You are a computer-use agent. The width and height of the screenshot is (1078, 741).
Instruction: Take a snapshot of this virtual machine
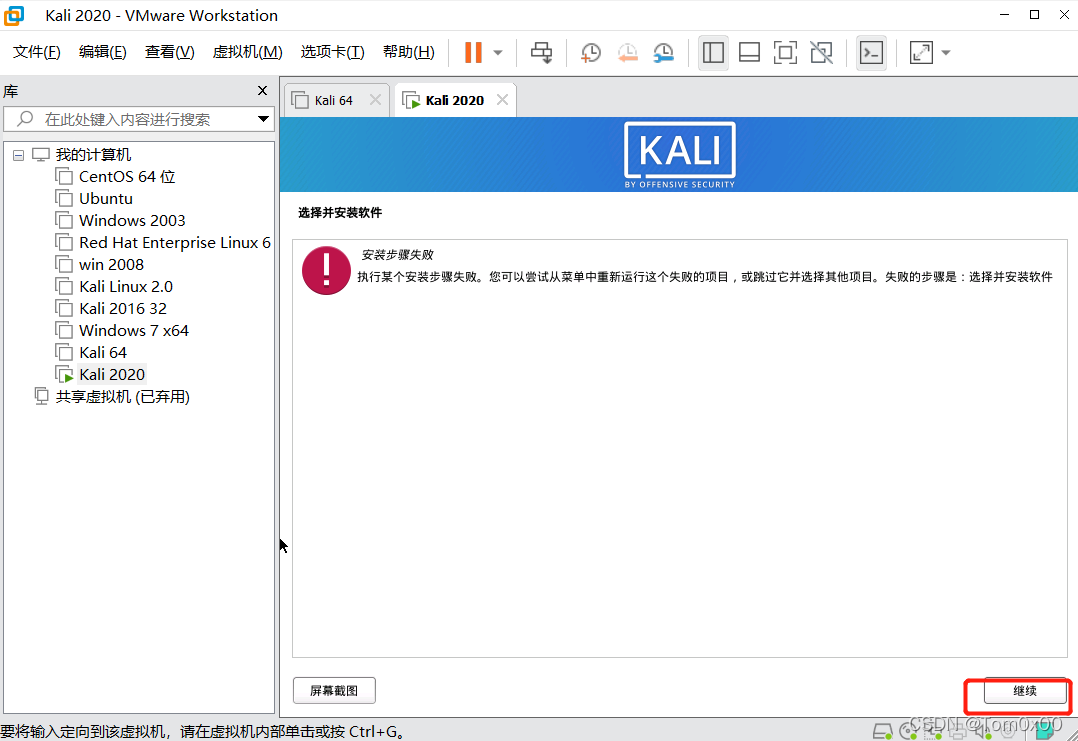coord(591,52)
